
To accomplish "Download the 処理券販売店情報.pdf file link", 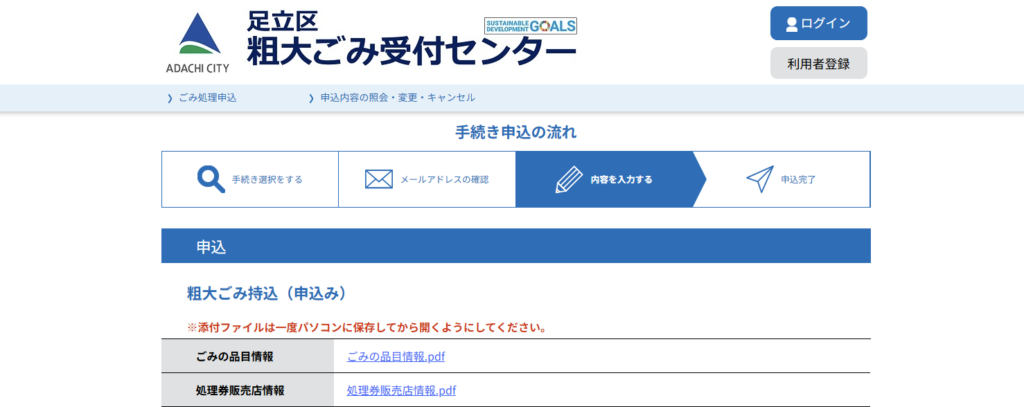I will [401, 390].
